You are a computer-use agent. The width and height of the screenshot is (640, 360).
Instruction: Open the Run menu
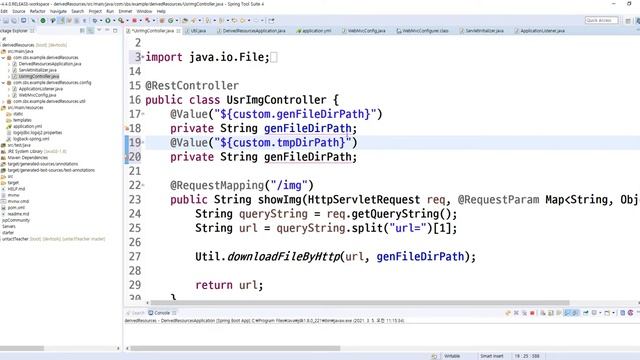(x=110, y=11)
